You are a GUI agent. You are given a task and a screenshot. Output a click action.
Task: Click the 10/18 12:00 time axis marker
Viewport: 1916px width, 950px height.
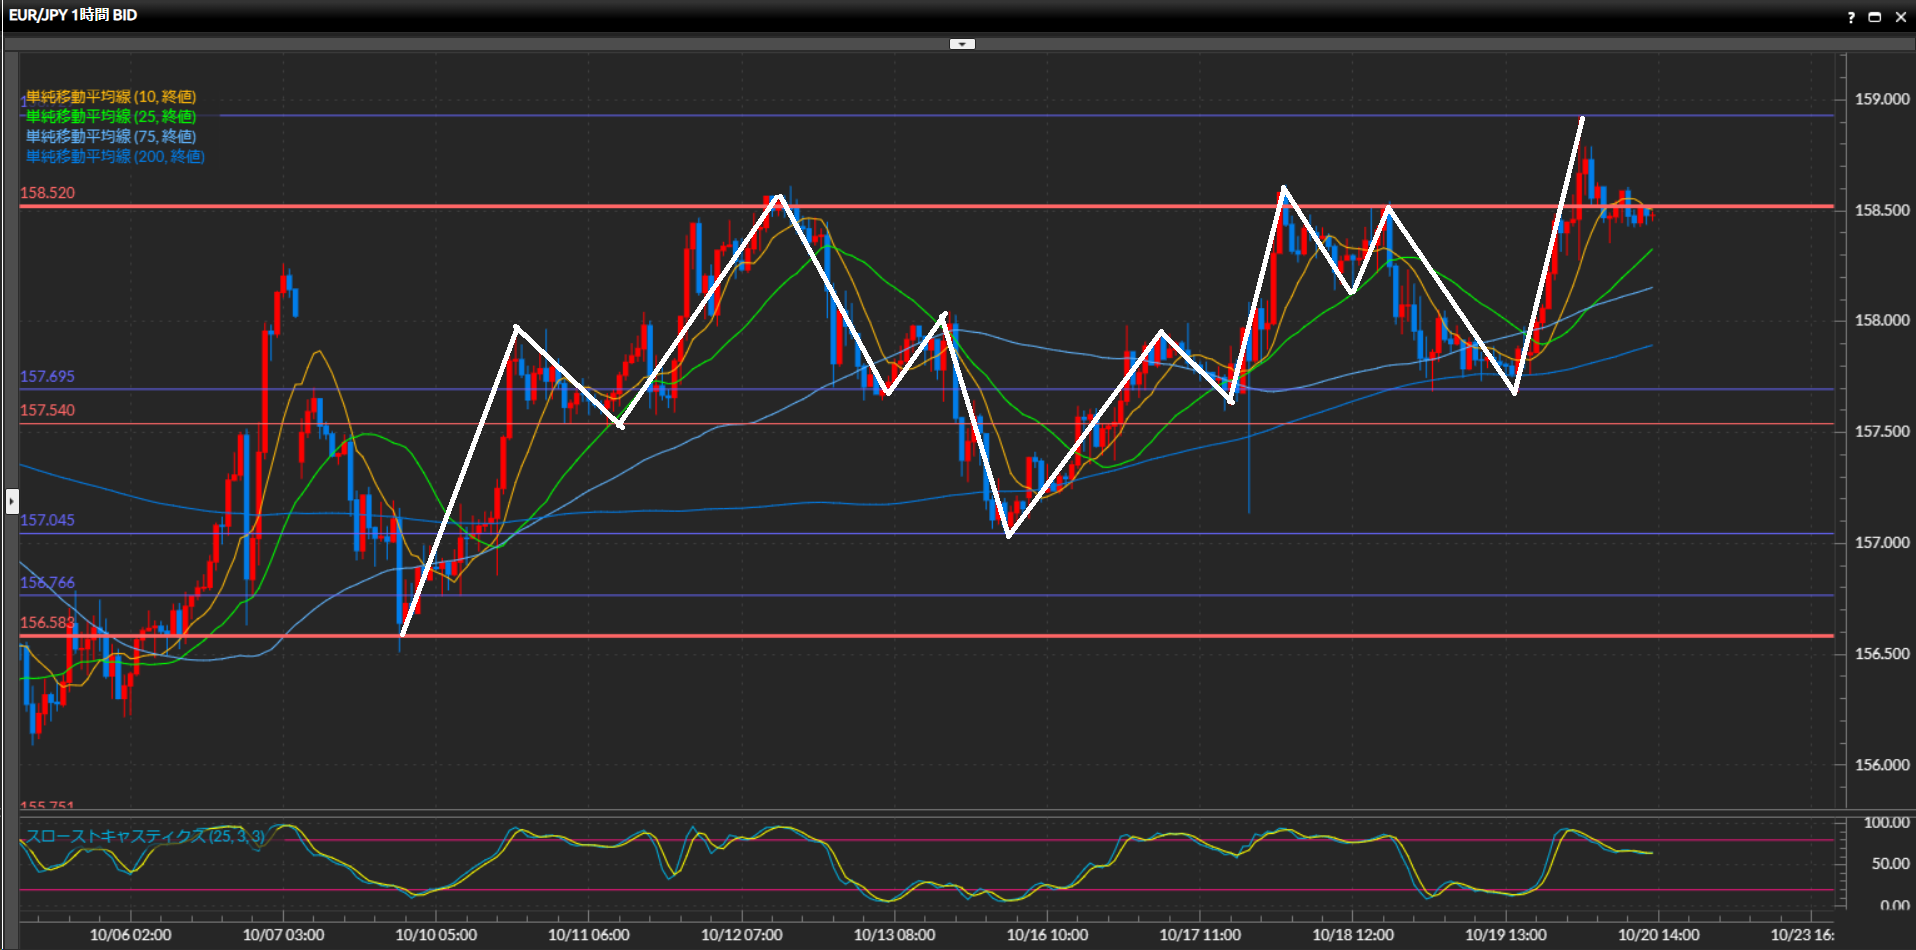tap(1352, 935)
